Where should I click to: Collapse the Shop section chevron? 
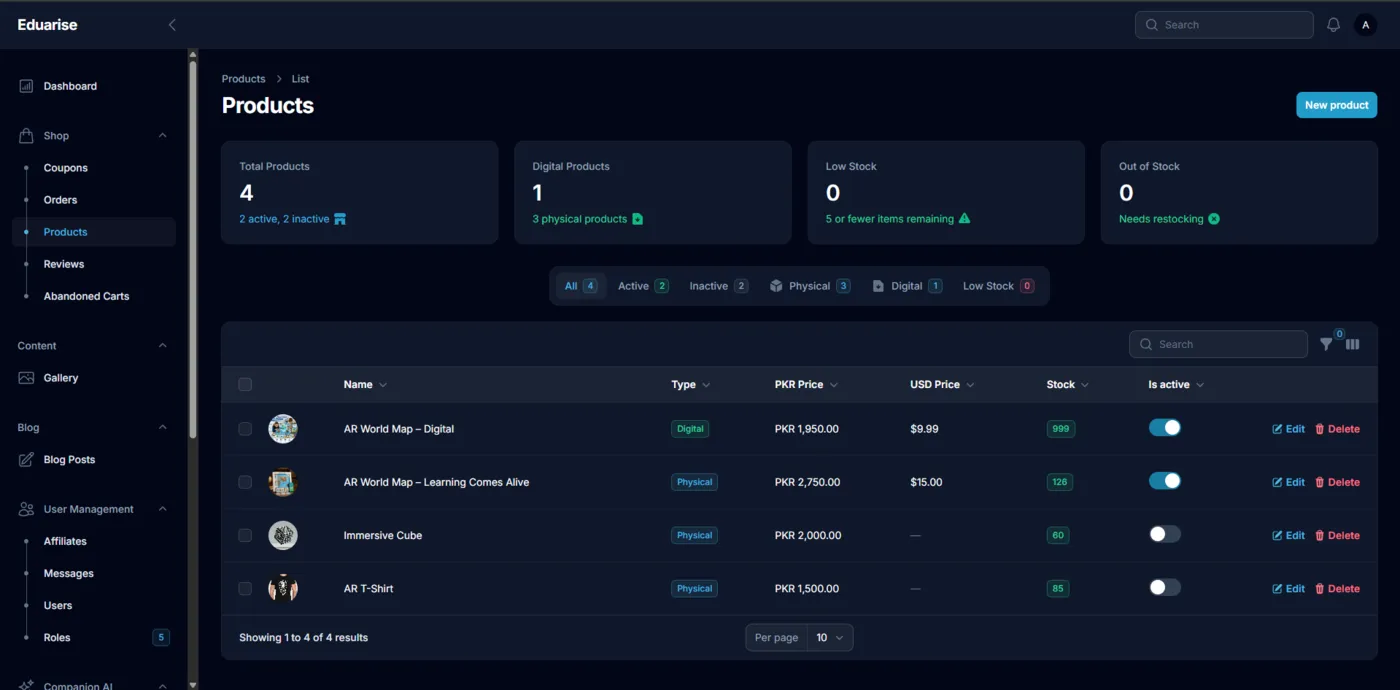(x=162, y=136)
